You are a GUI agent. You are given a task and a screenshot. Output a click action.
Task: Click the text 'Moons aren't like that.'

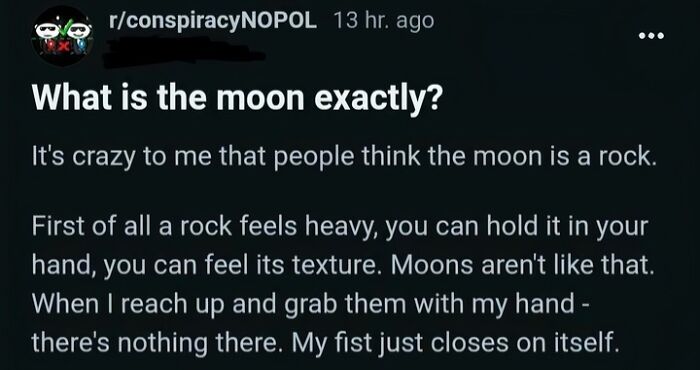pos(520,266)
